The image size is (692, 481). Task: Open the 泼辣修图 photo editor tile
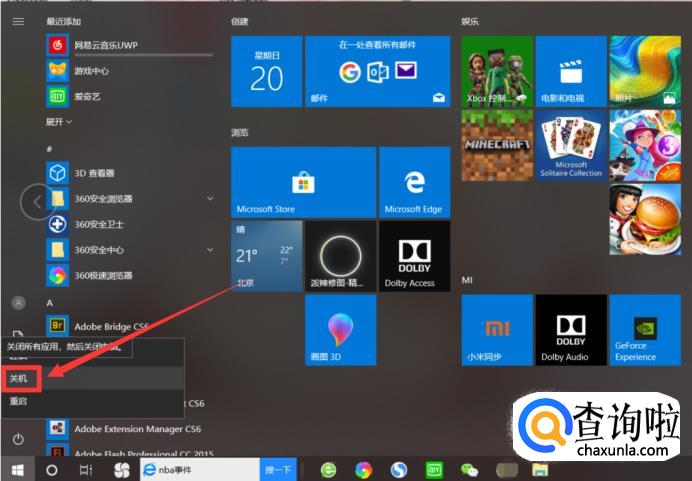(341, 256)
